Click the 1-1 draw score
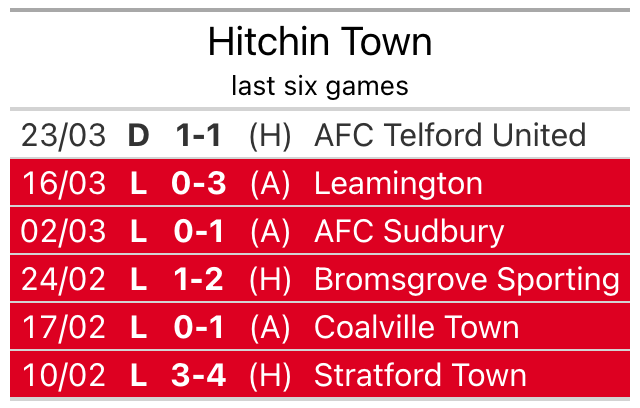 pos(199,135)
